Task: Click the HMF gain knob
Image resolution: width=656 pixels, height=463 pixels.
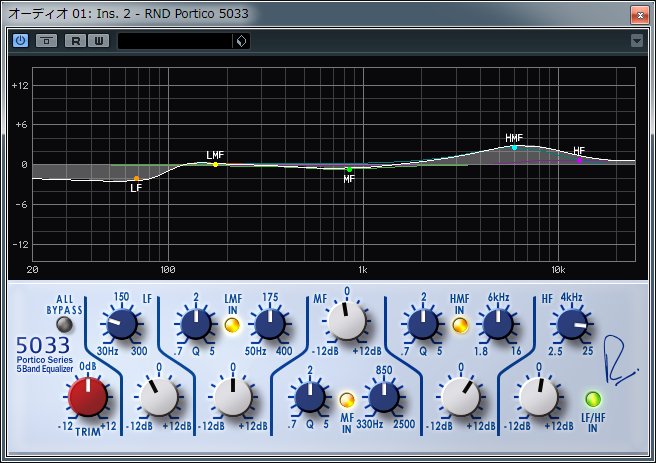Action: tap(461, 397)
